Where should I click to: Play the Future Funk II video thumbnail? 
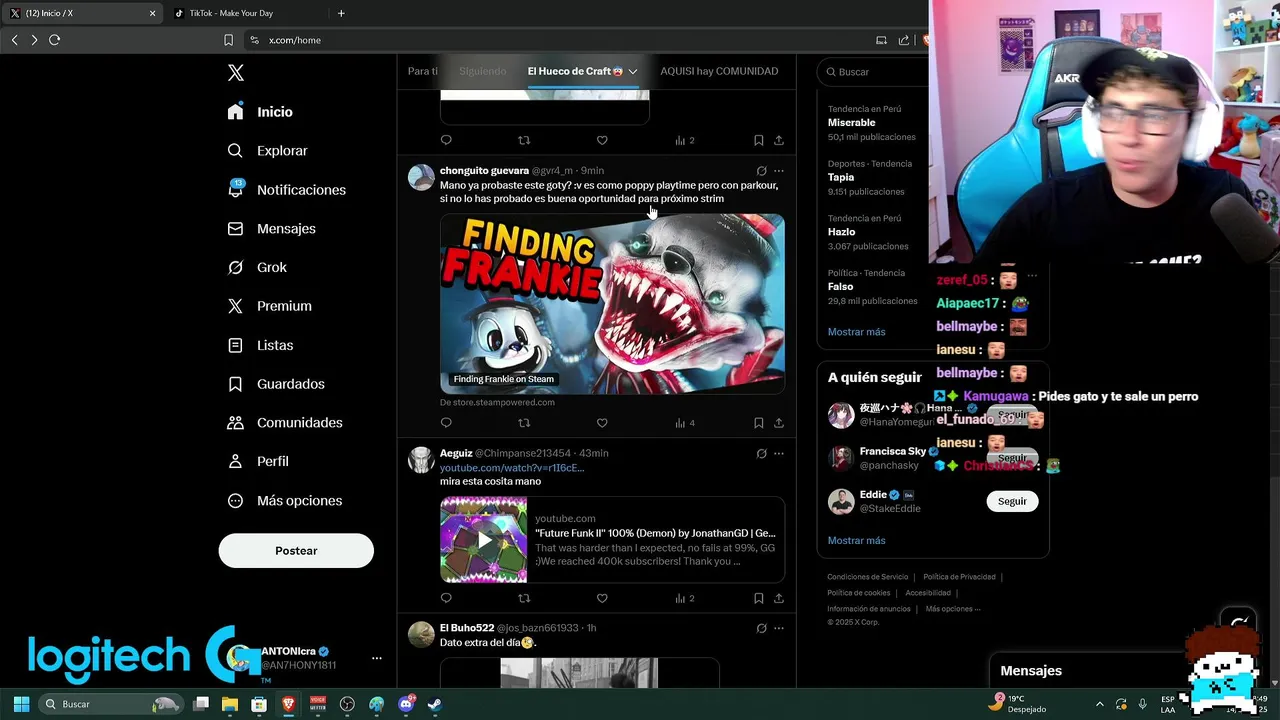tap(484, 540)
